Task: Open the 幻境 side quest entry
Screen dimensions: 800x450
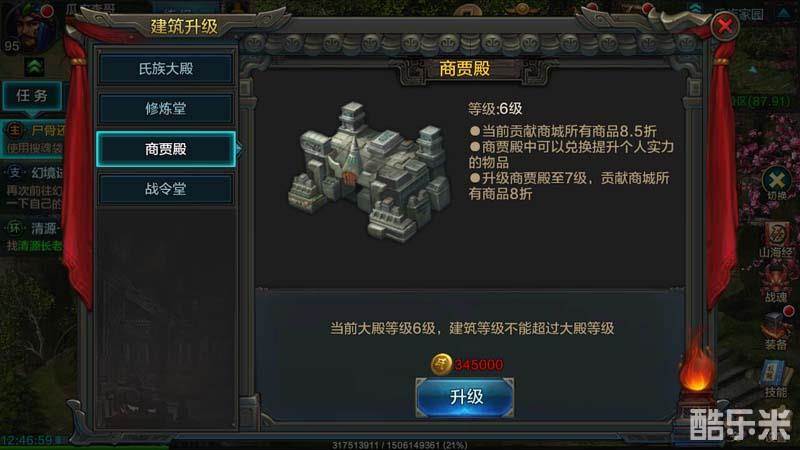Action: [x=34, y=188]
